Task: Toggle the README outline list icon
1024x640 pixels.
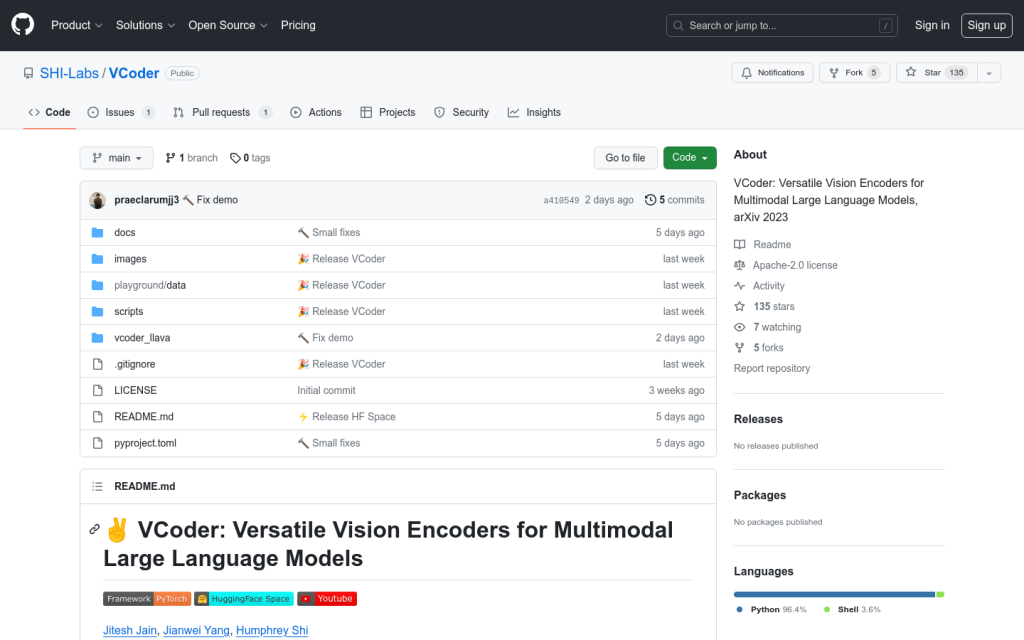Action: (97, 487)
